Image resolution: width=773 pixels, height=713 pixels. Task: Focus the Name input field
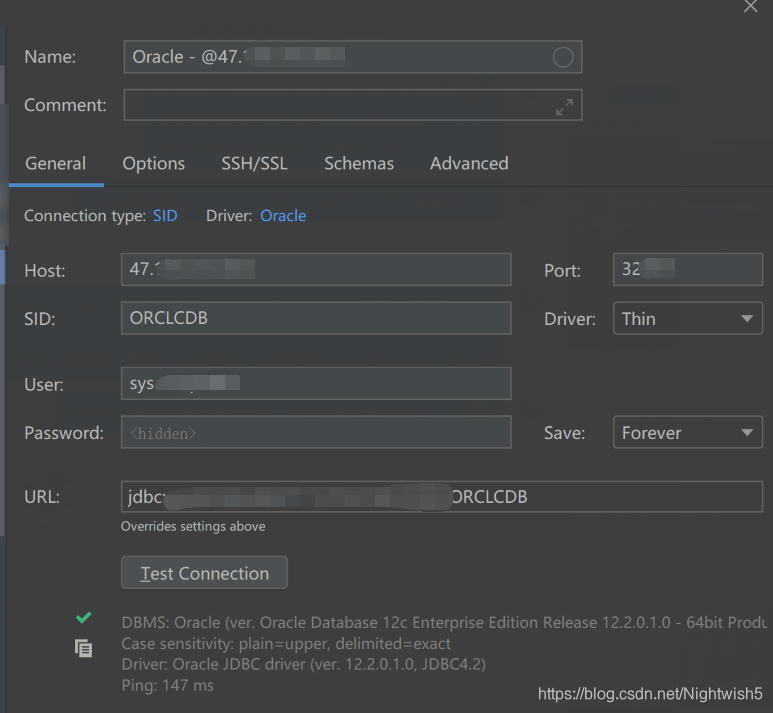tap(353, 57)
